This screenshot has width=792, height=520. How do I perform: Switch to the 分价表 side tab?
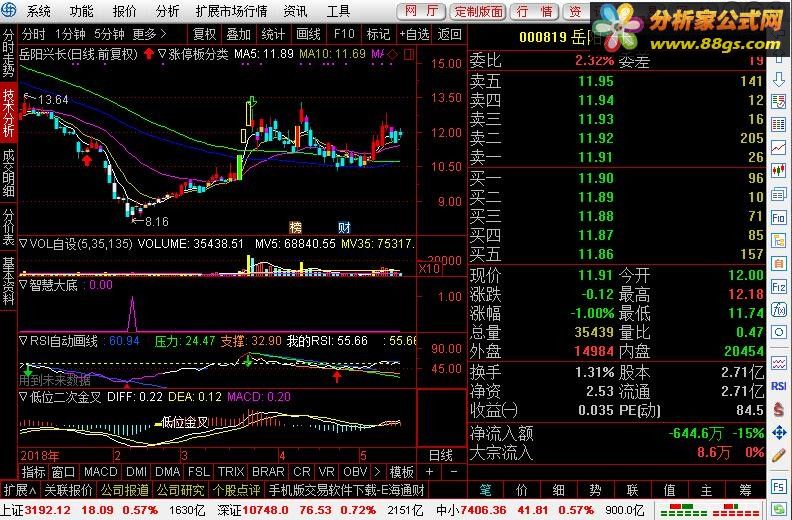point(8,226)
